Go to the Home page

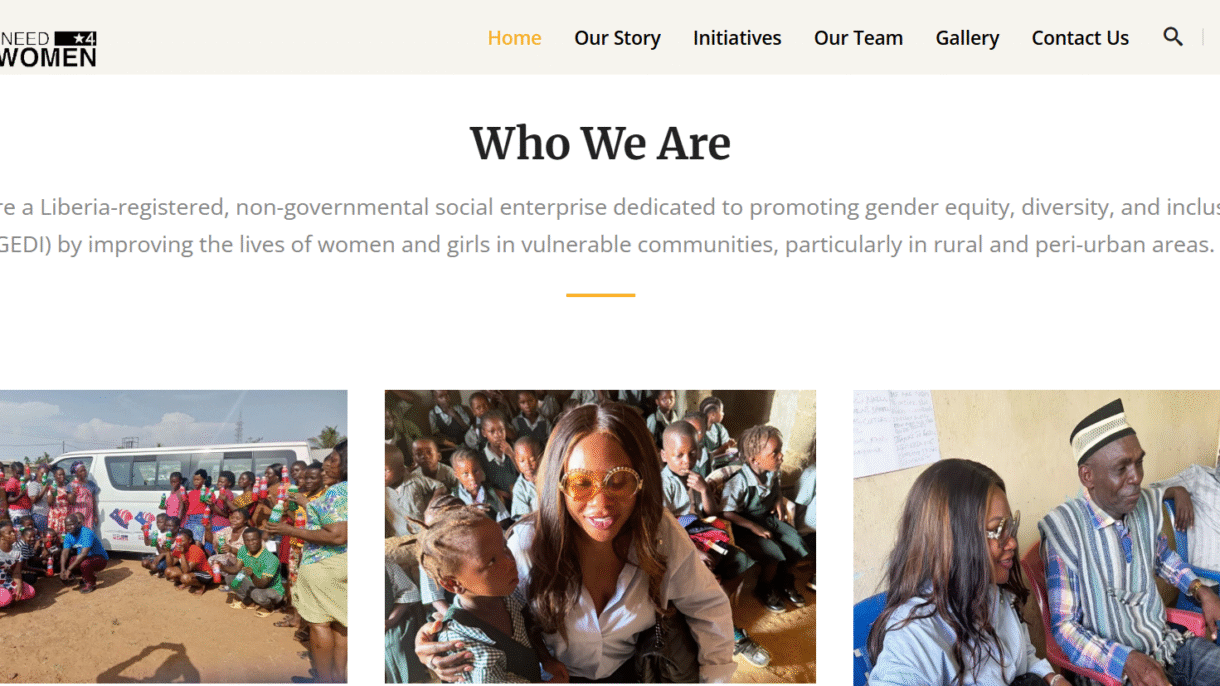[514, 38]
